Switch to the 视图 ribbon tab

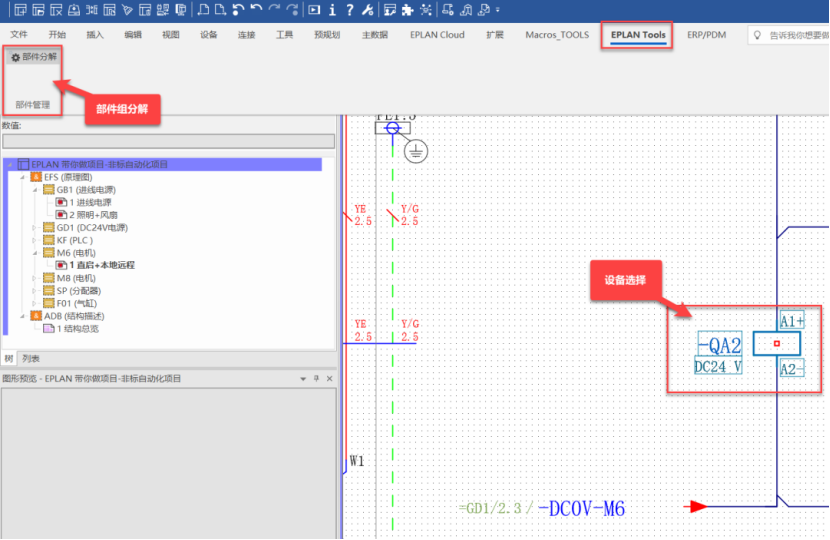pyautogui.click(x=170, y=34)
